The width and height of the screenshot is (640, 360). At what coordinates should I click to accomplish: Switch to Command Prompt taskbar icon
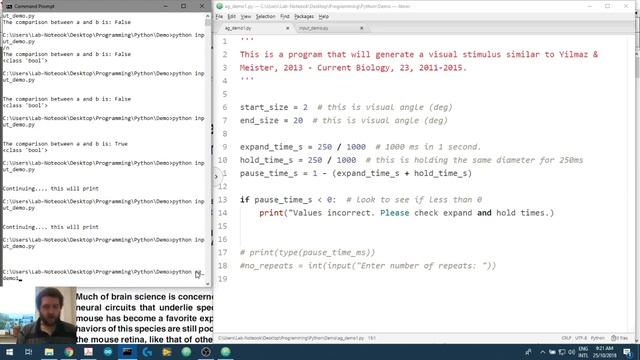[127, 352]
